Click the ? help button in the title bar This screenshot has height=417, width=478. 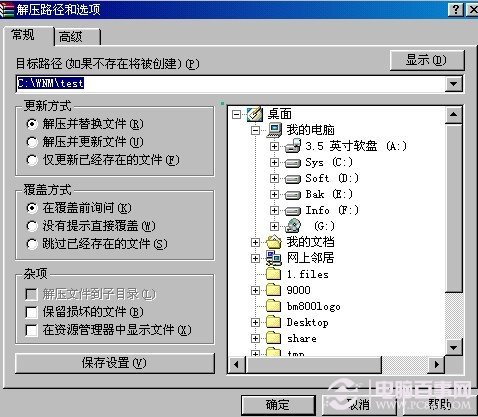click(456, 9)
